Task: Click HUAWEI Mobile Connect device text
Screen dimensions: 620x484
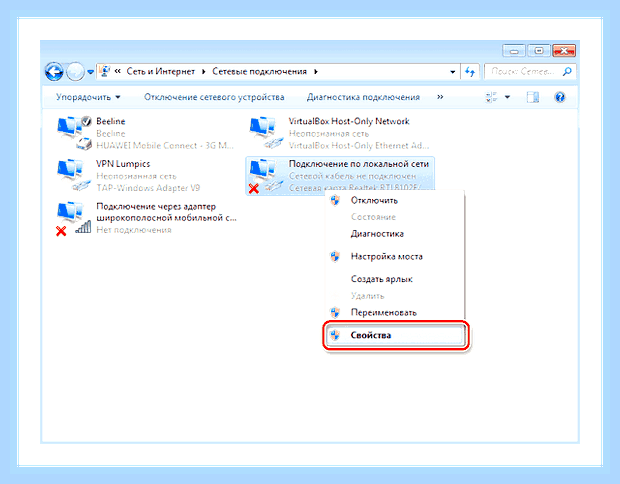Action: 164,146
